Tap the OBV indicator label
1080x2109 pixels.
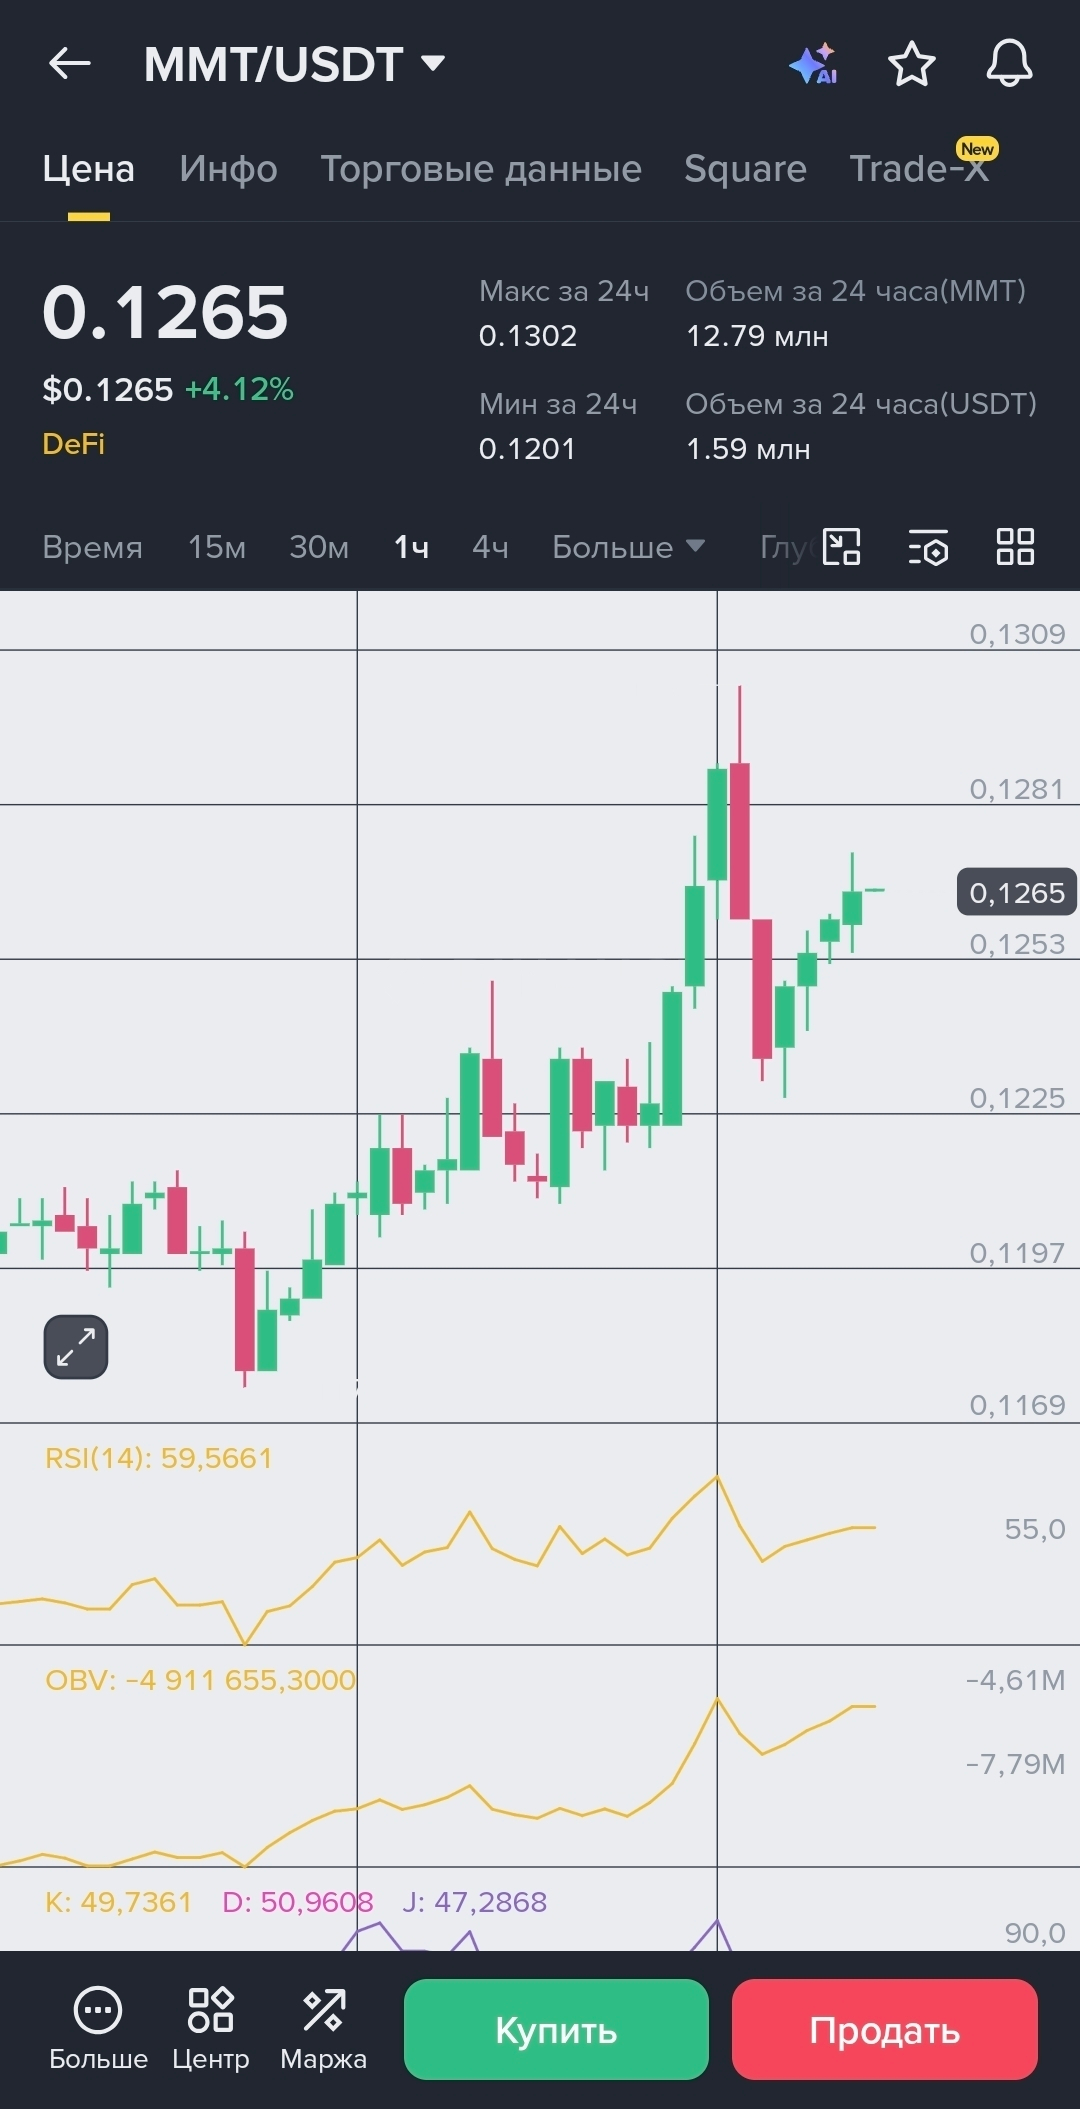pyautogui.click(x=200, y=1680)
